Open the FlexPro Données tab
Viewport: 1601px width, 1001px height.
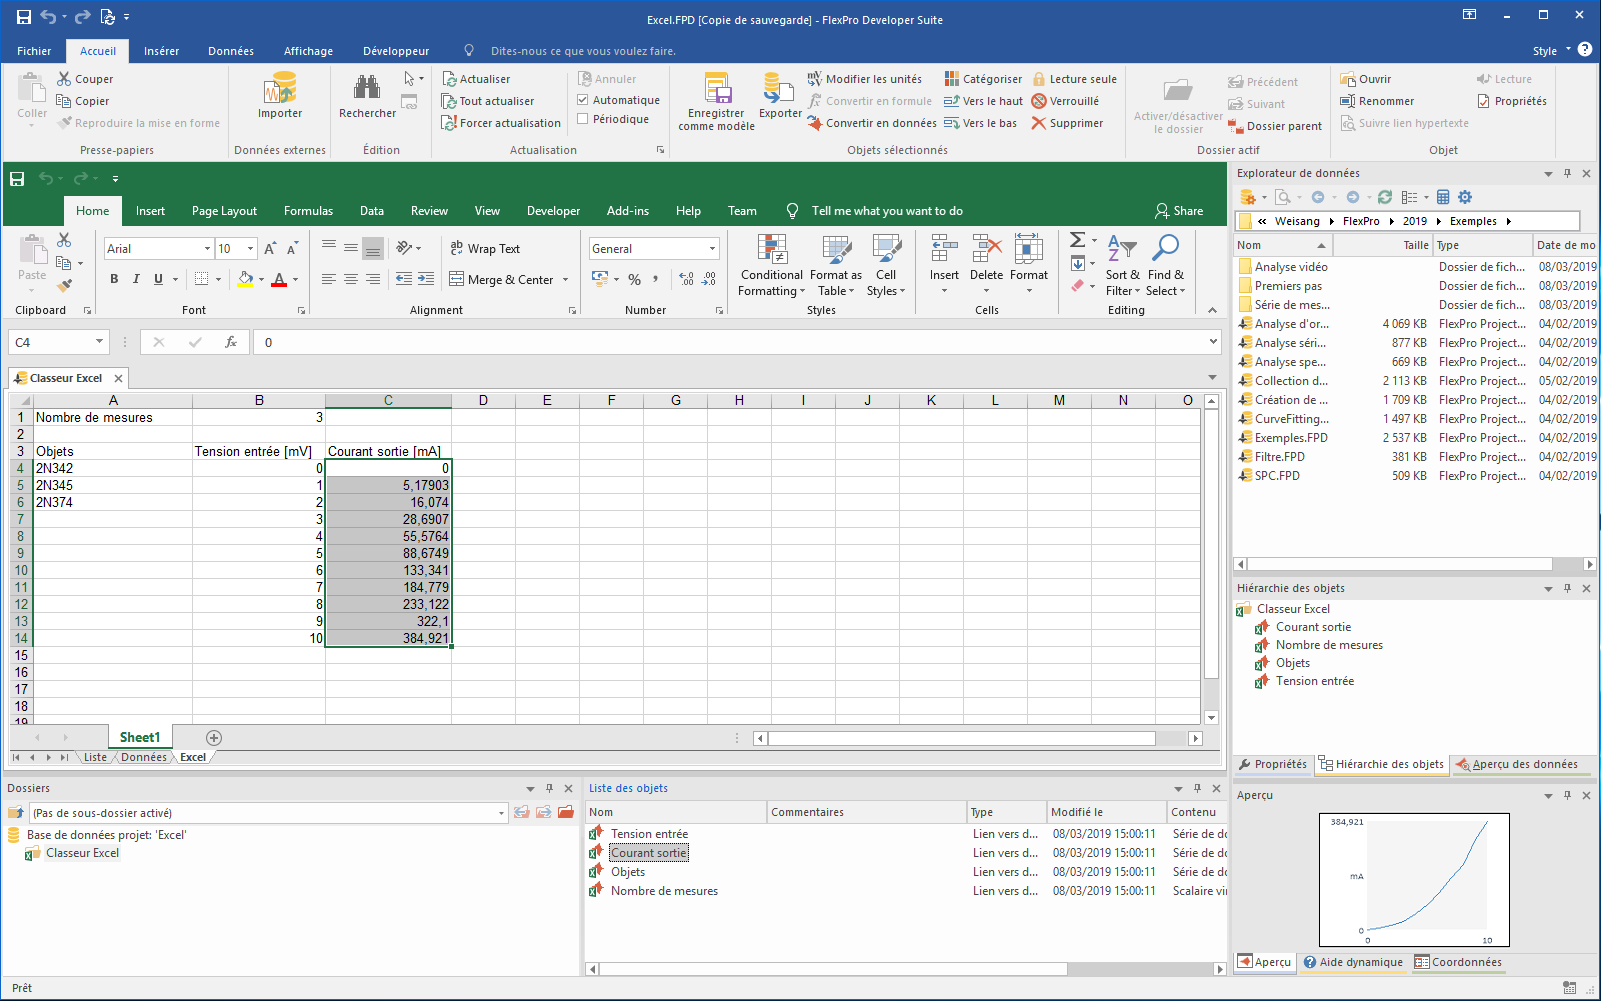coord(231,51)
